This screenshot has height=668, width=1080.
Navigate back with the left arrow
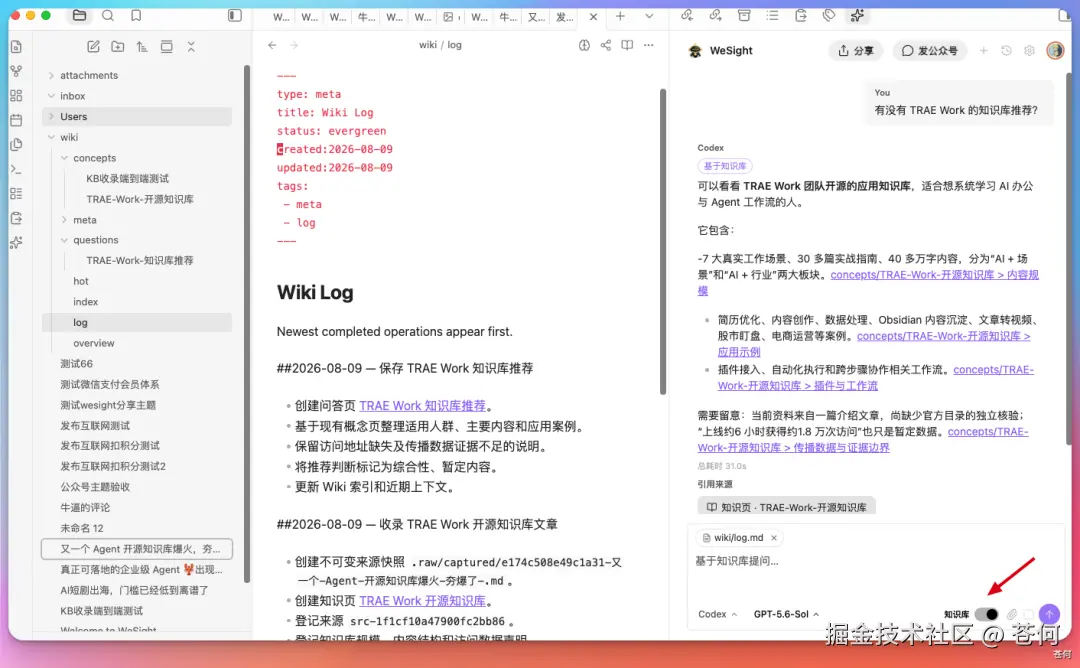tap(272, 45)
